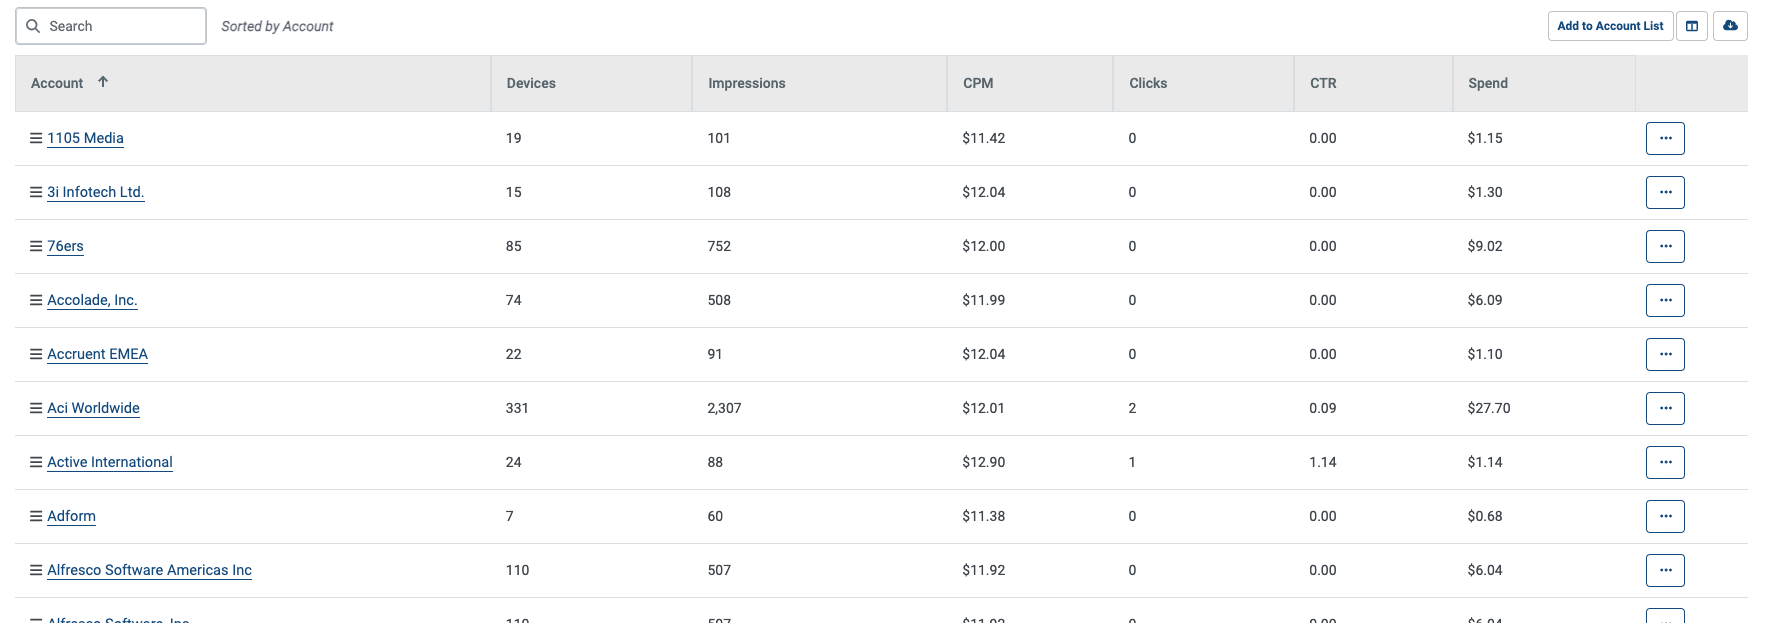Select CPM value $11.99

984,300
